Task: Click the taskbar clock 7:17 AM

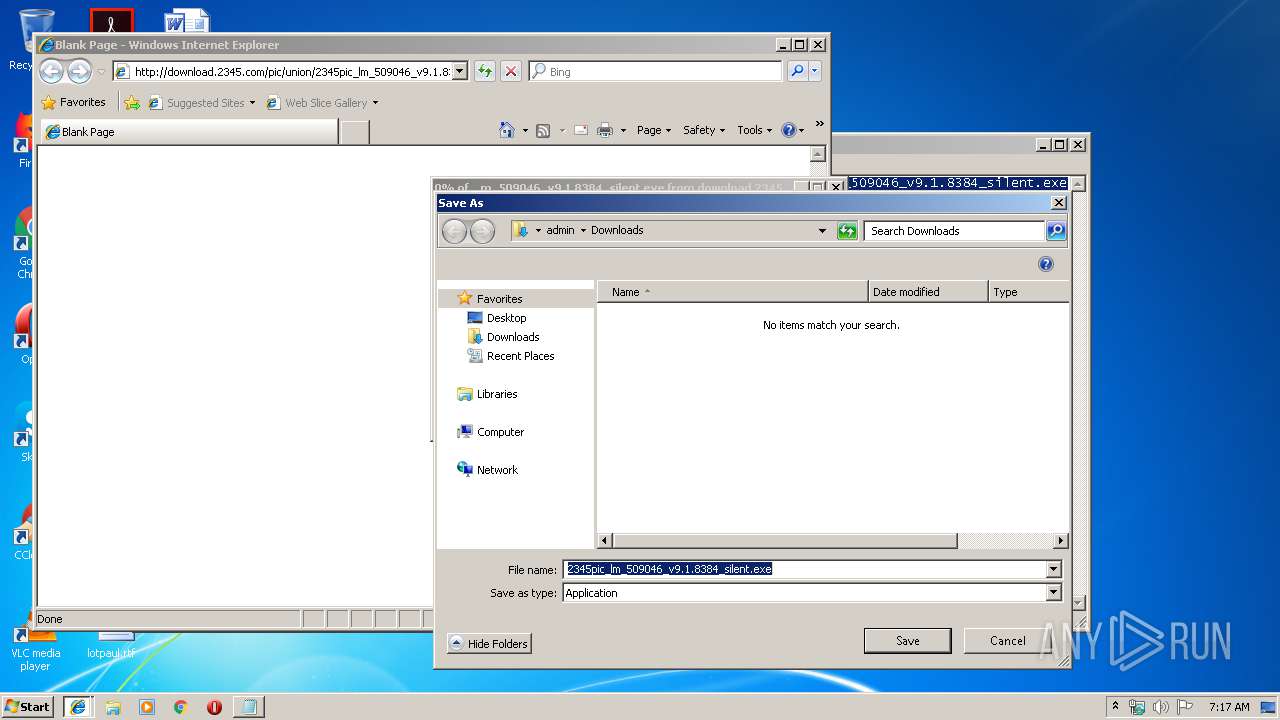Action: [1229, 706]
